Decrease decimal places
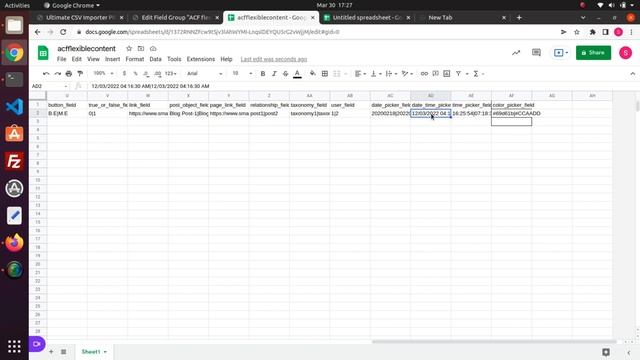 [x=146, y=73]
